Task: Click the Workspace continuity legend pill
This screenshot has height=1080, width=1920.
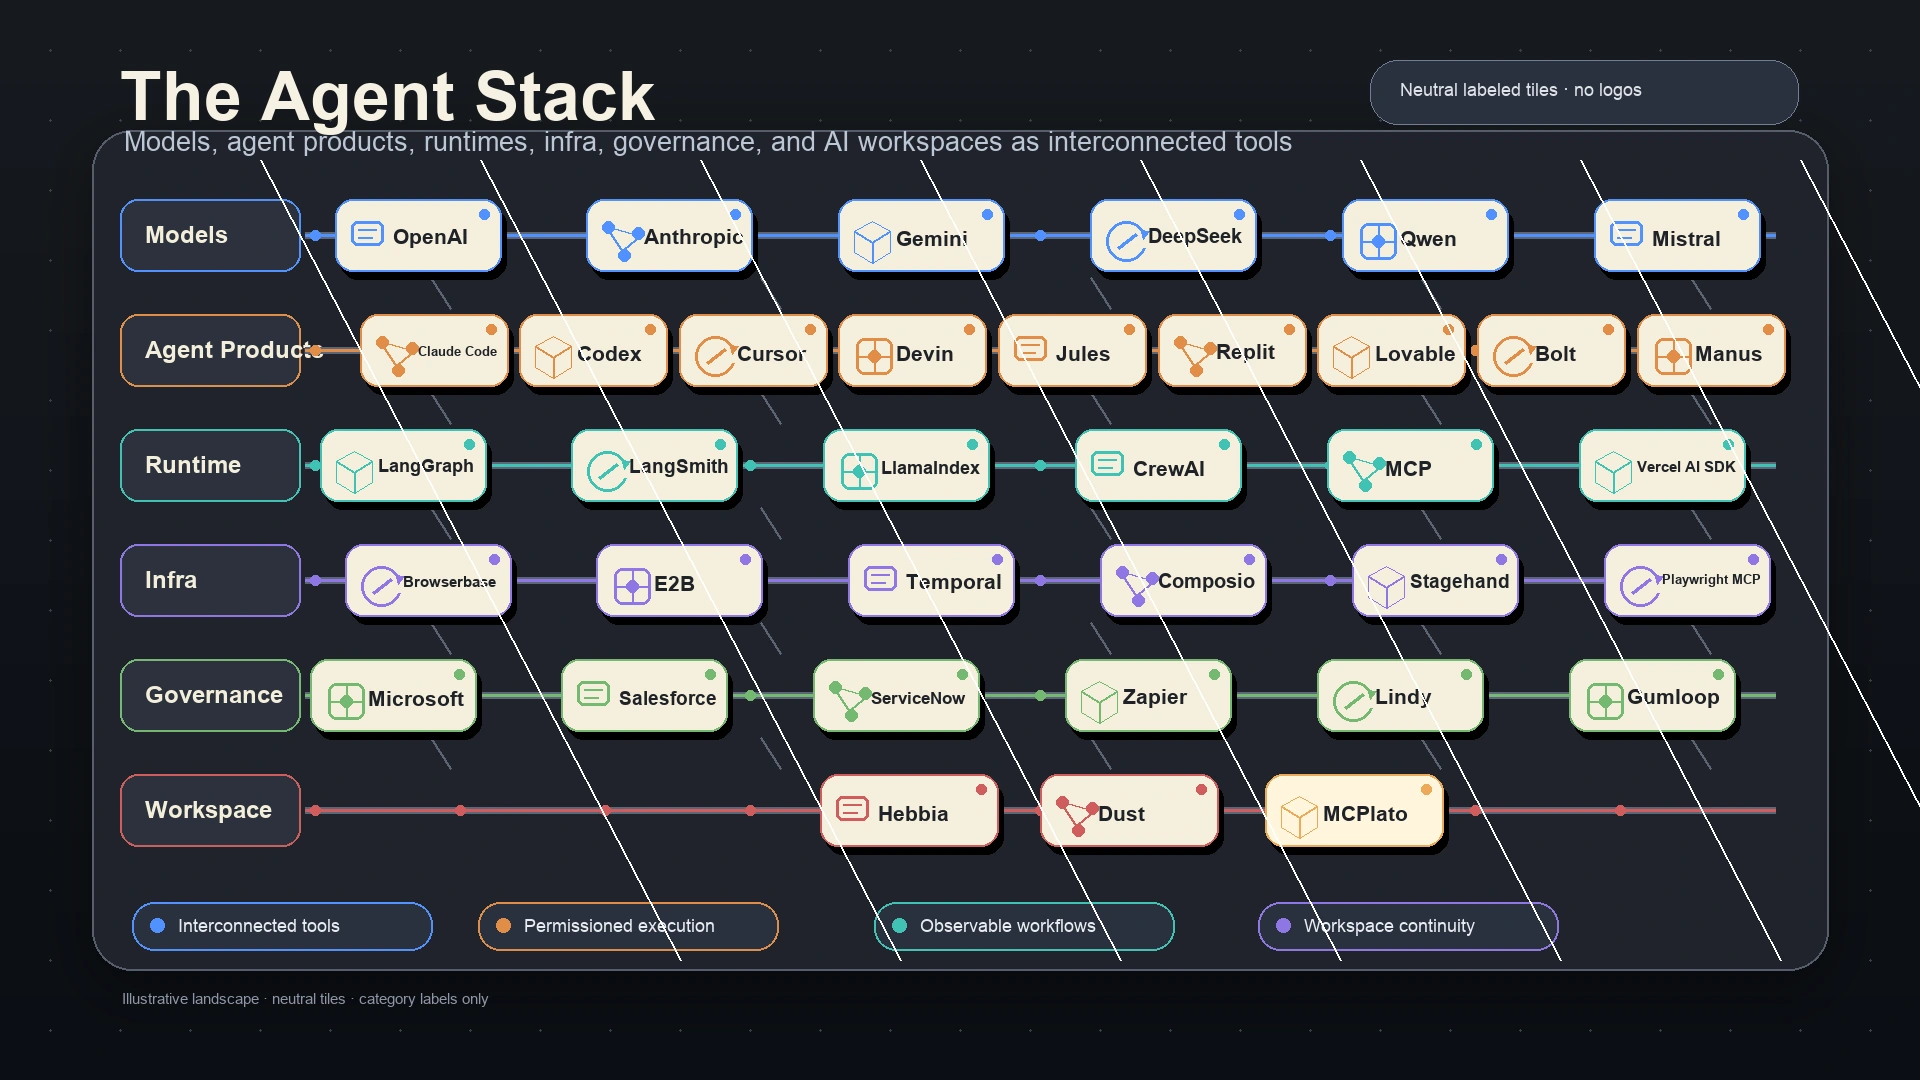Action: tap(1408, 926)
